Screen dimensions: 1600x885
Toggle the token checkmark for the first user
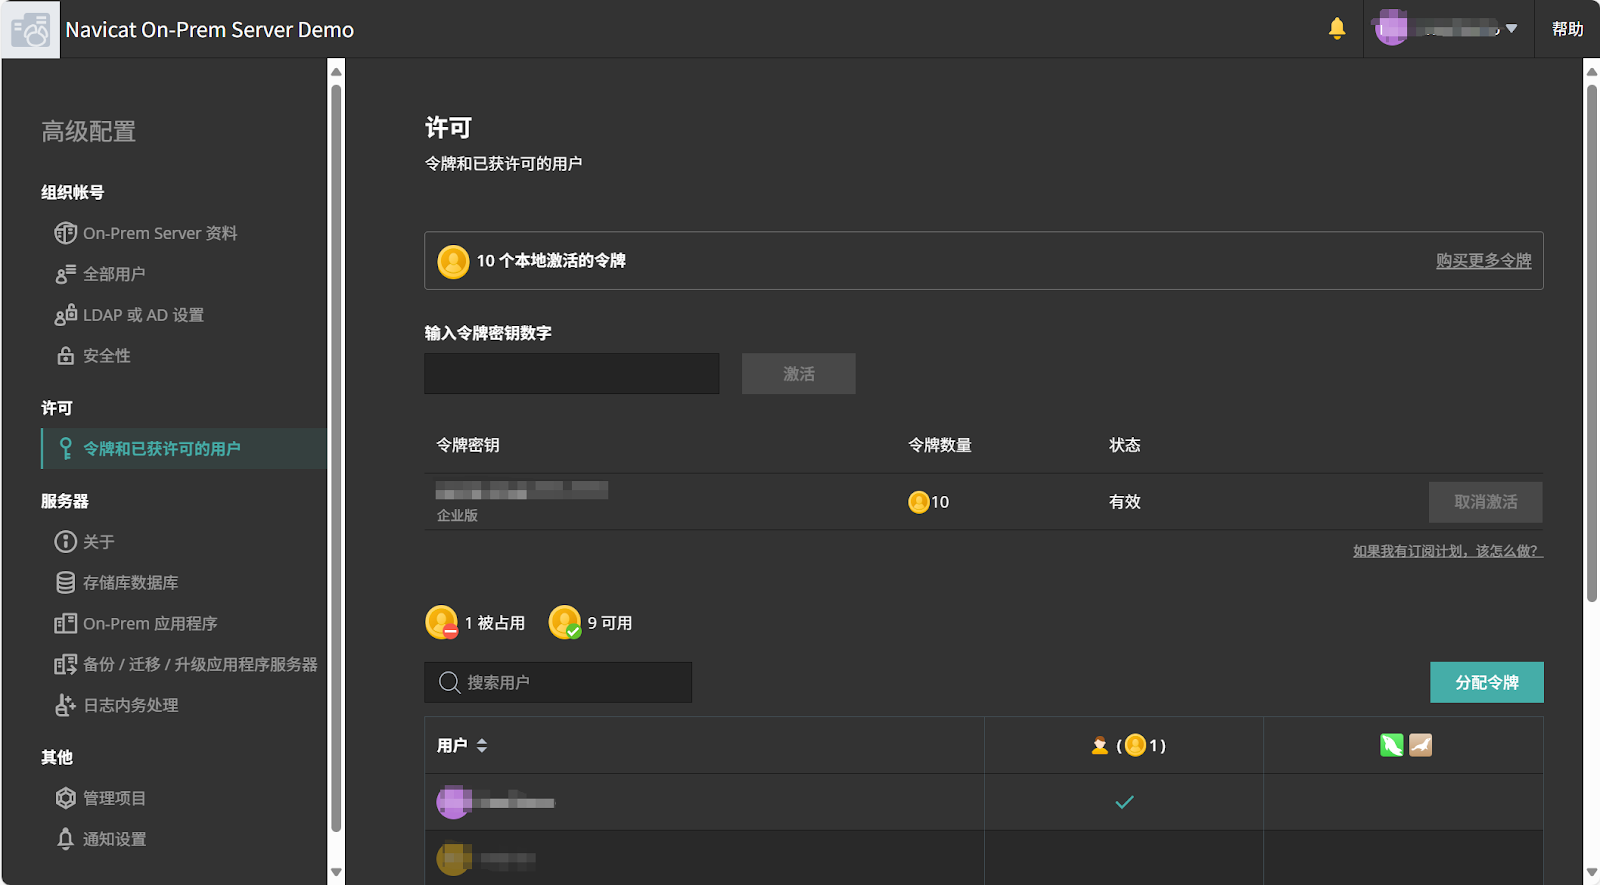pyautogui.click(x=1124, y=802)
